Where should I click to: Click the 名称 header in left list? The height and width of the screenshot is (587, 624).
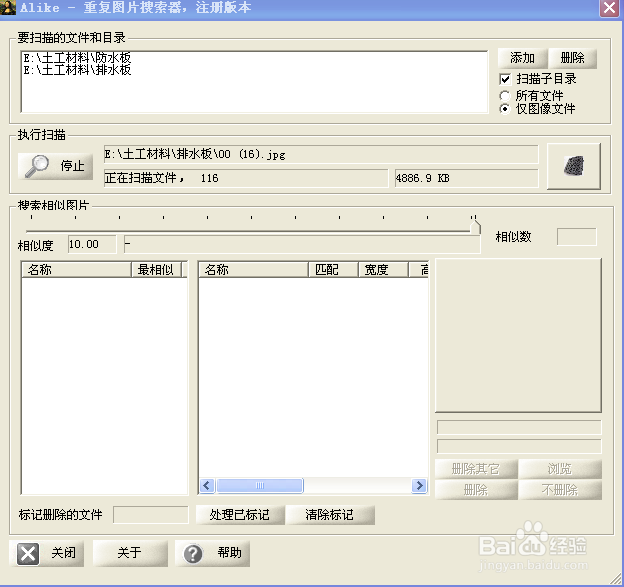click(76, 270)
